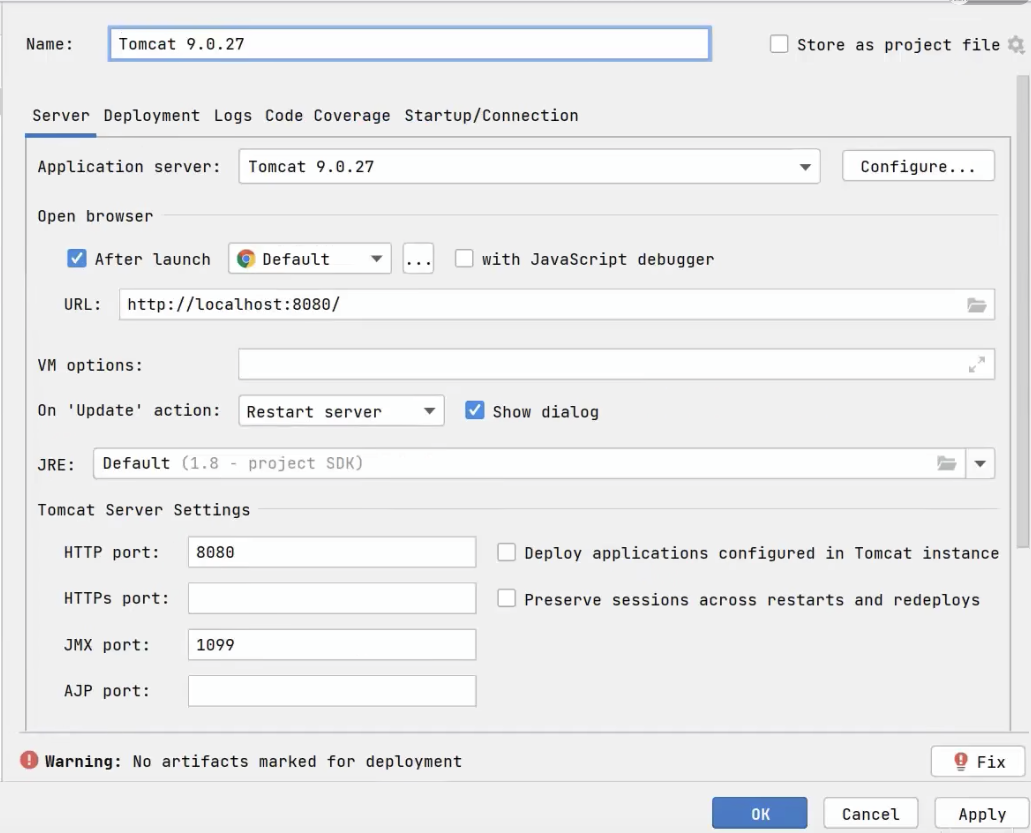The height and width of the screenshot is (833, 1031).
Task: Open the Default browser dropdown
Action: pyautogui.click(x=310, y=258)
